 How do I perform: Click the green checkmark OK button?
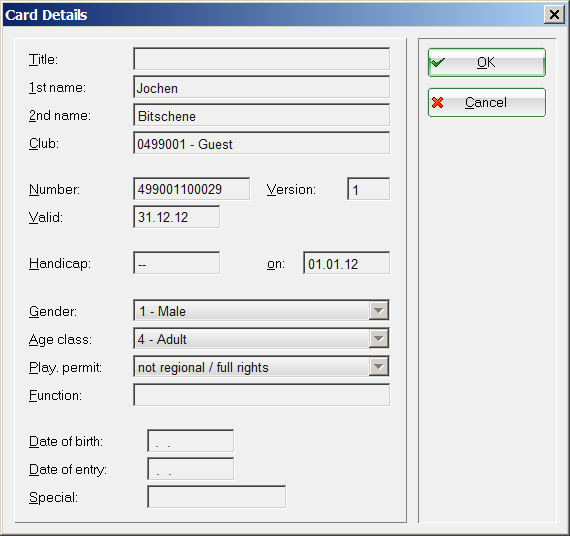tap(487, 62)
